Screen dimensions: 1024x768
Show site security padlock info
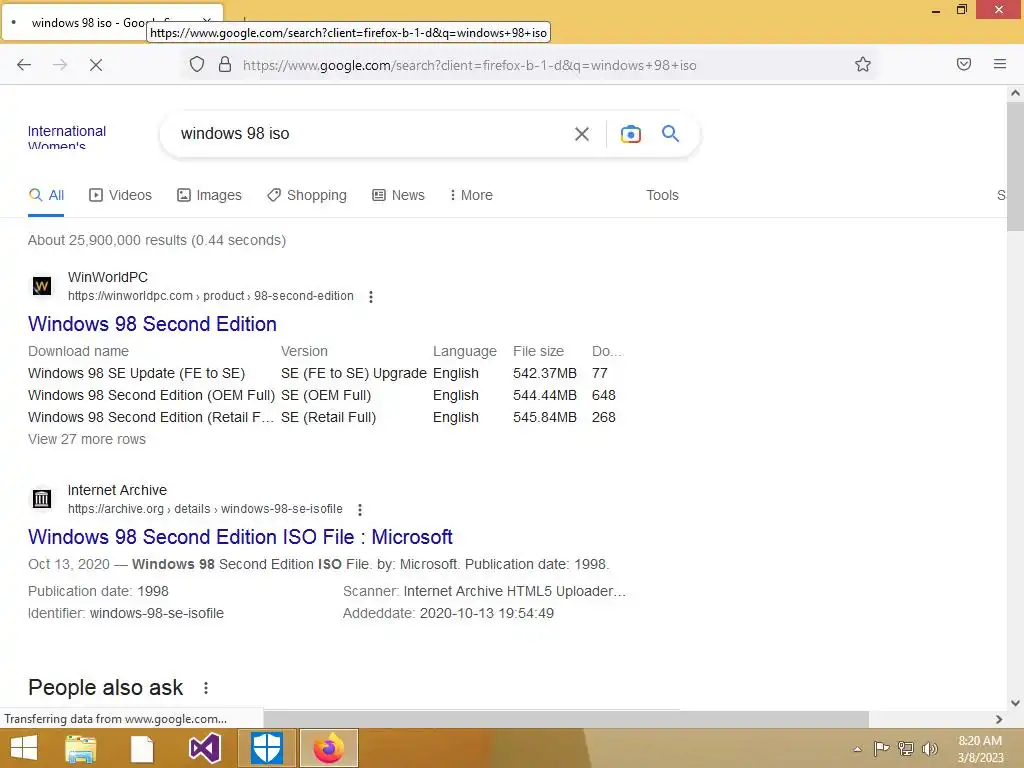coord(225,65)
